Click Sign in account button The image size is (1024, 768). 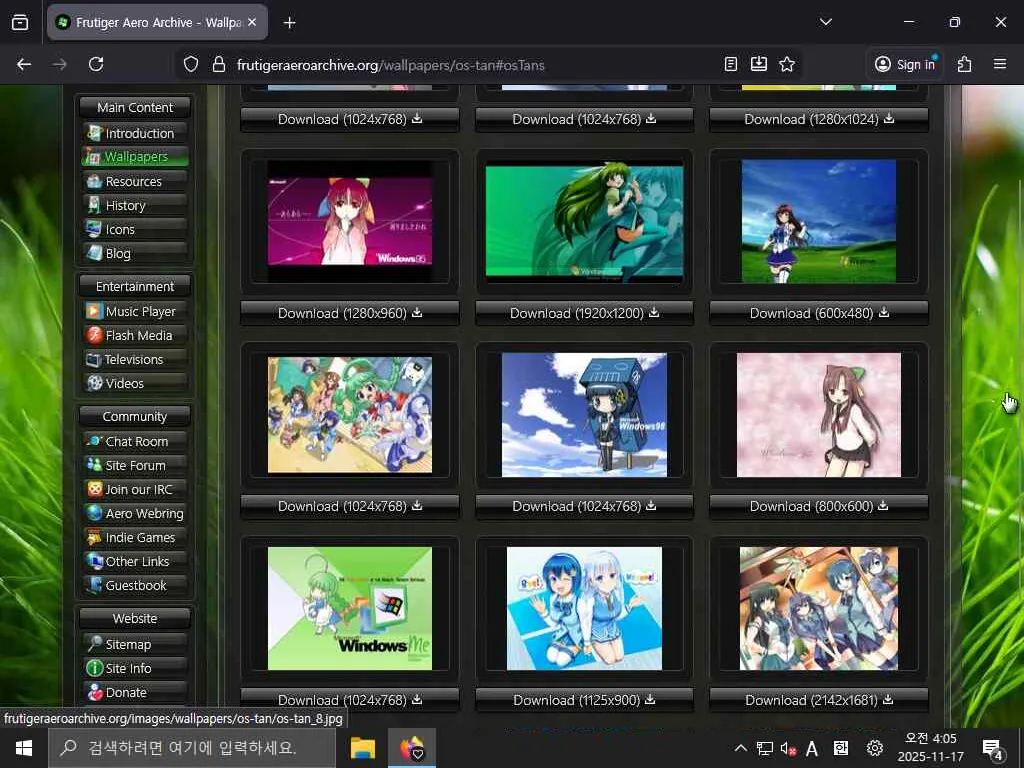(904, 64)
